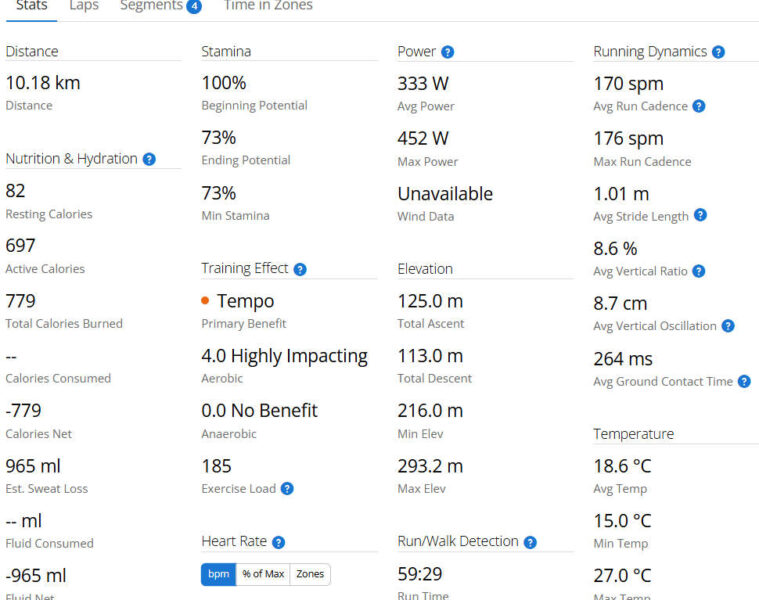Open Avg Stride Length help icon

click(x=700, y=215)
